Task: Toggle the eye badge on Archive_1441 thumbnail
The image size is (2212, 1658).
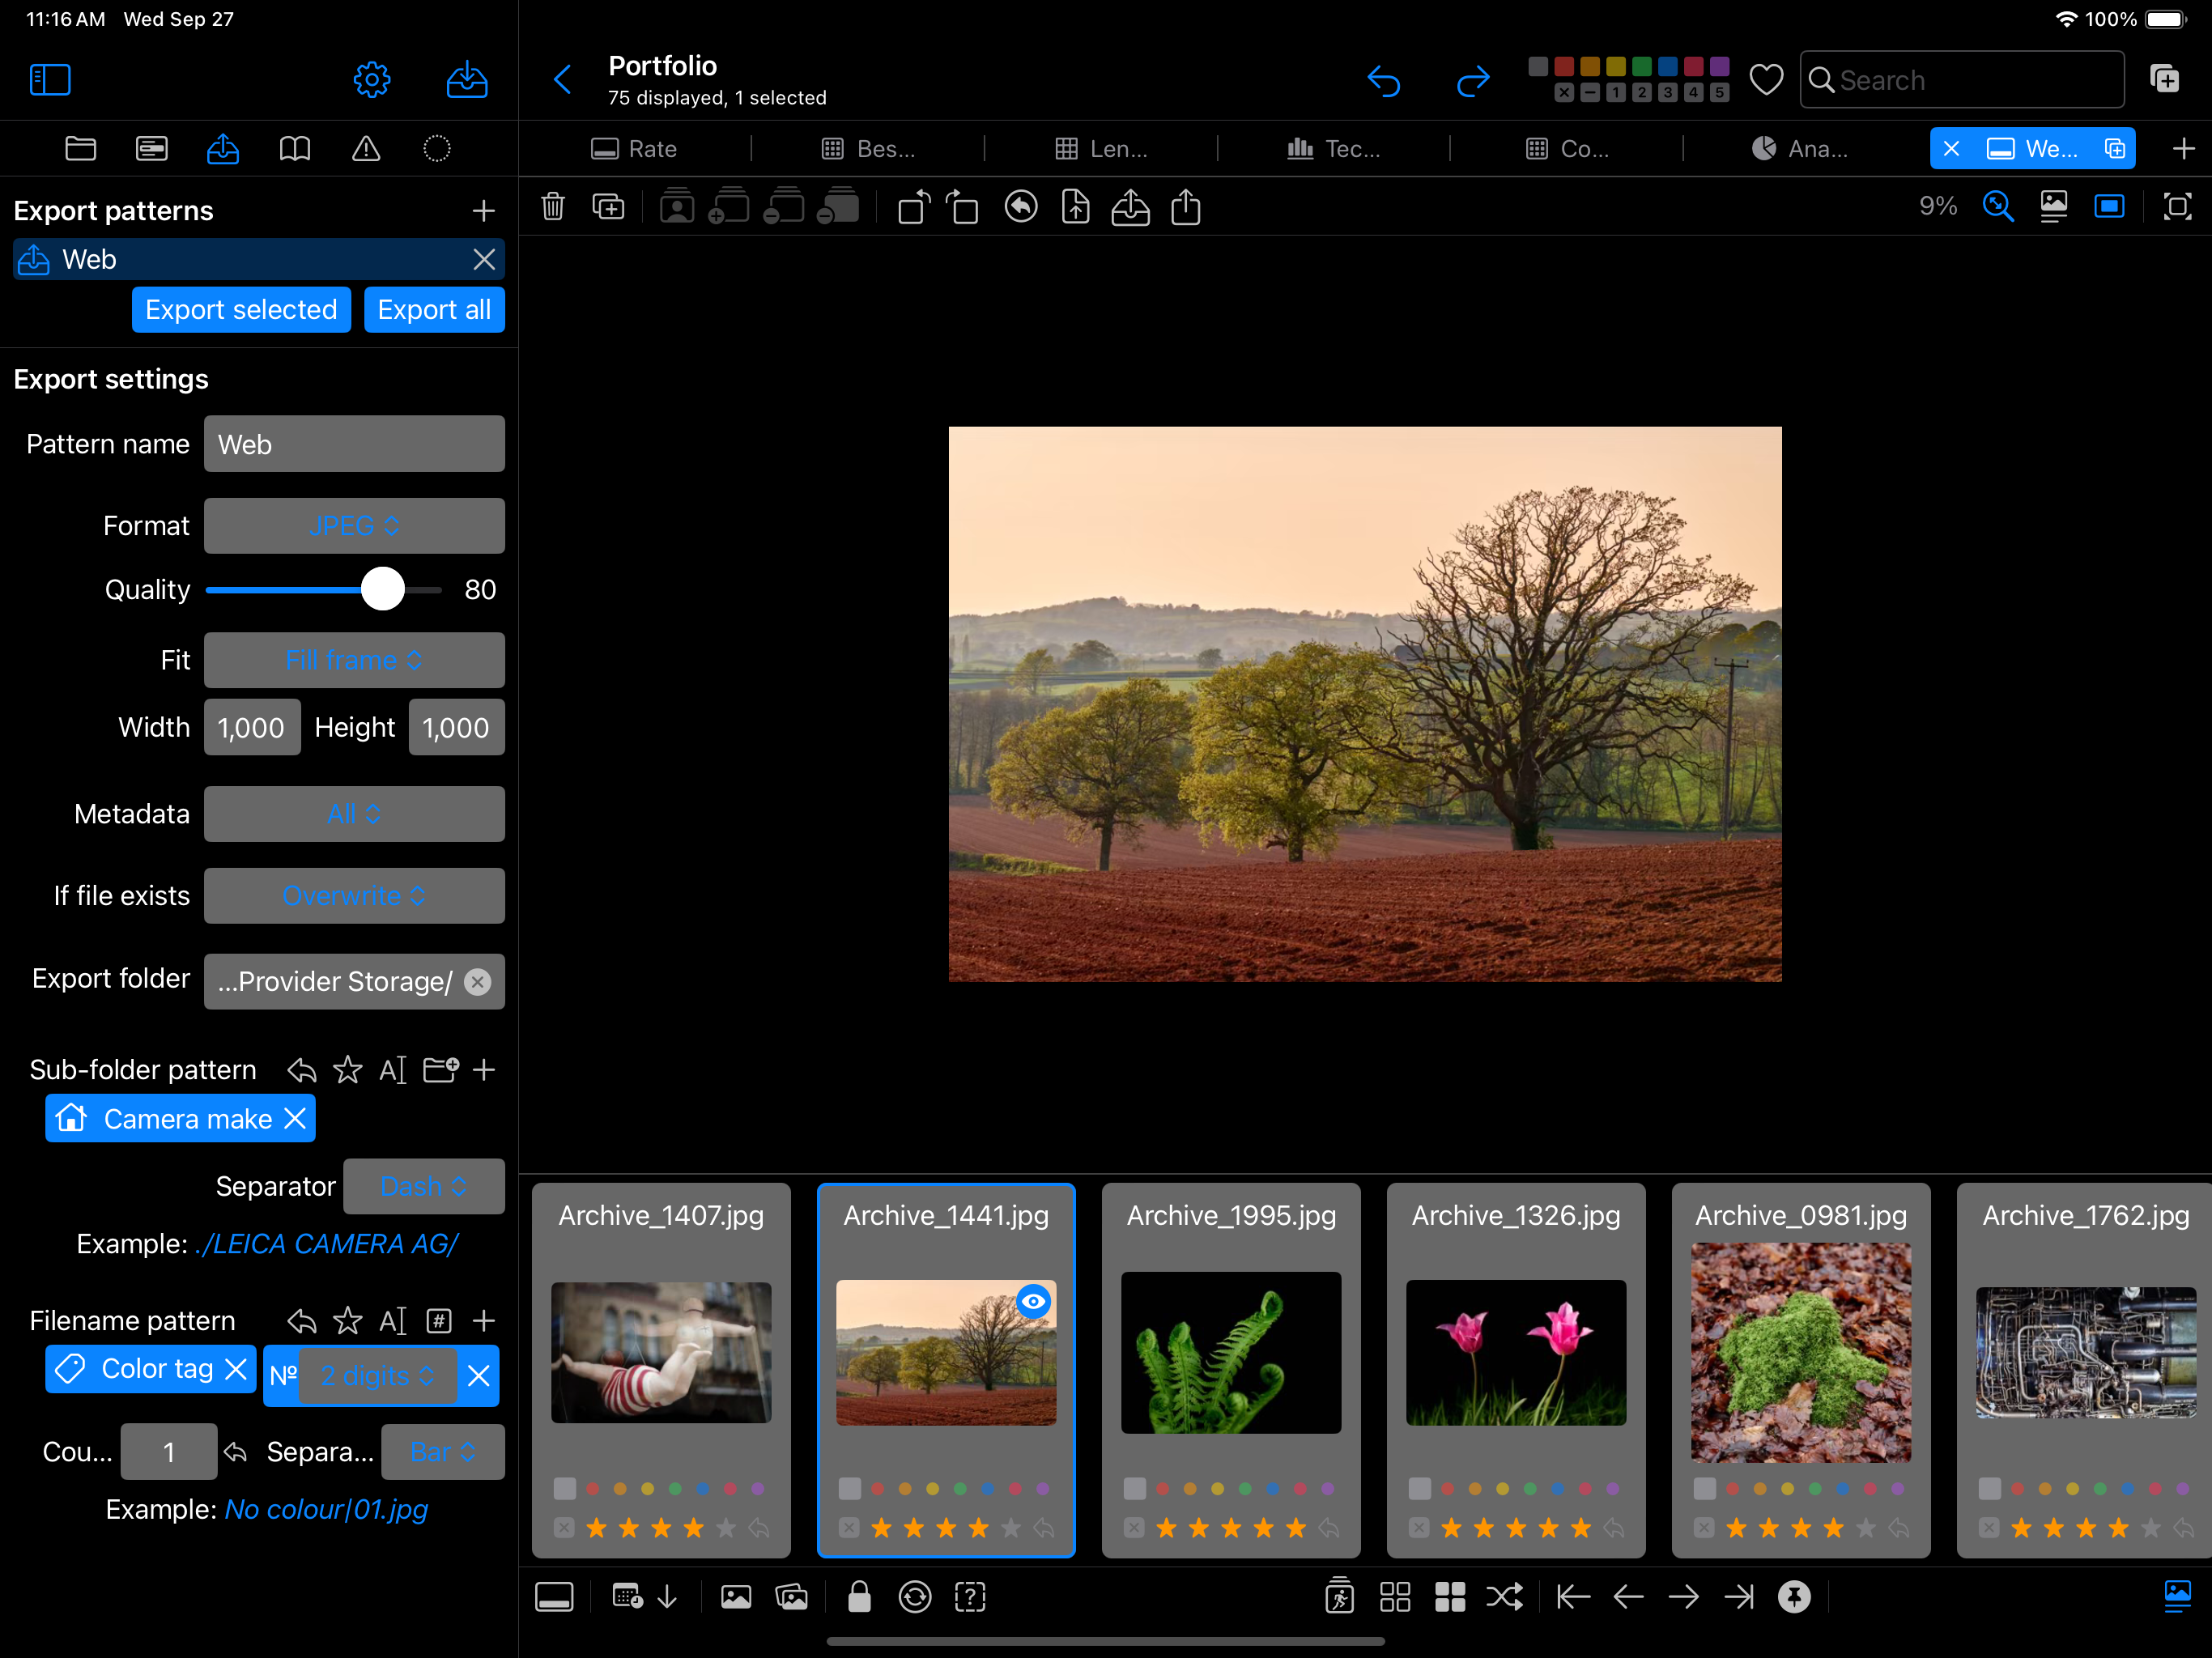Action: (x=1033, y=1301)
